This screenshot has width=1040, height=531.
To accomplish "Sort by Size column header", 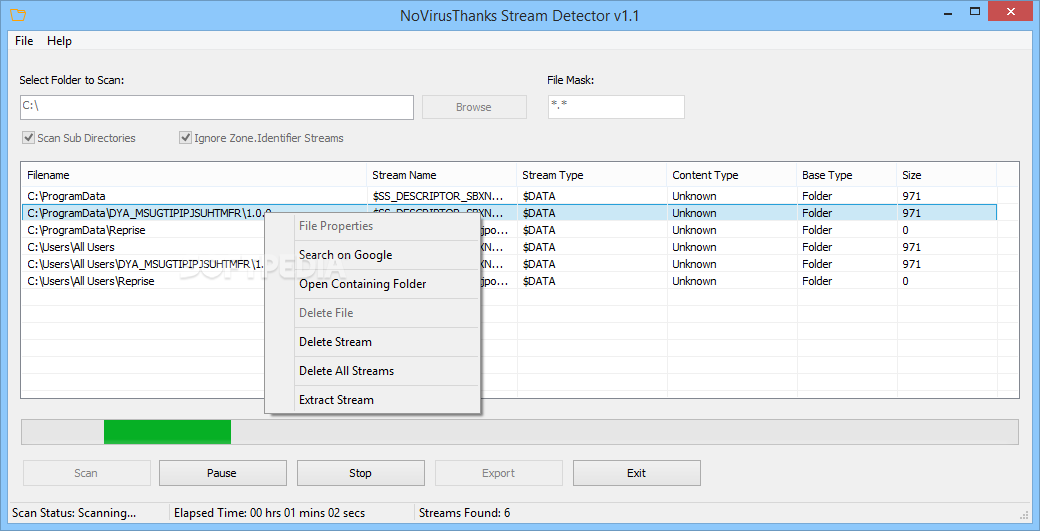I will (x=946, y=175).
